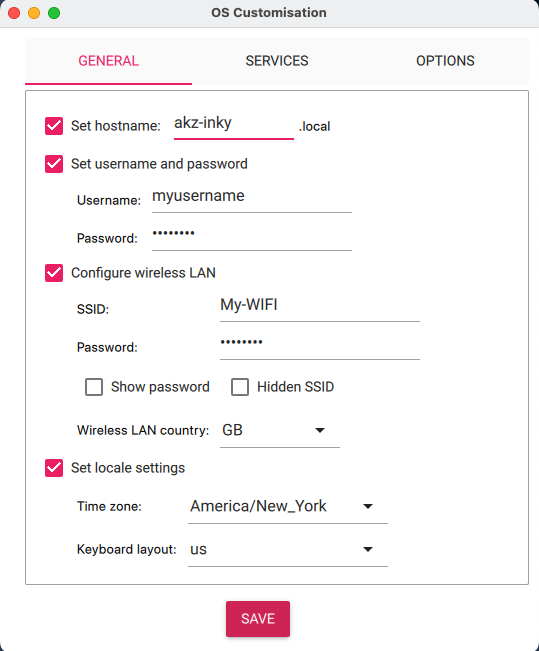Focus the wireless LAN Password field

pyautogui.click(x=320, y=345)
